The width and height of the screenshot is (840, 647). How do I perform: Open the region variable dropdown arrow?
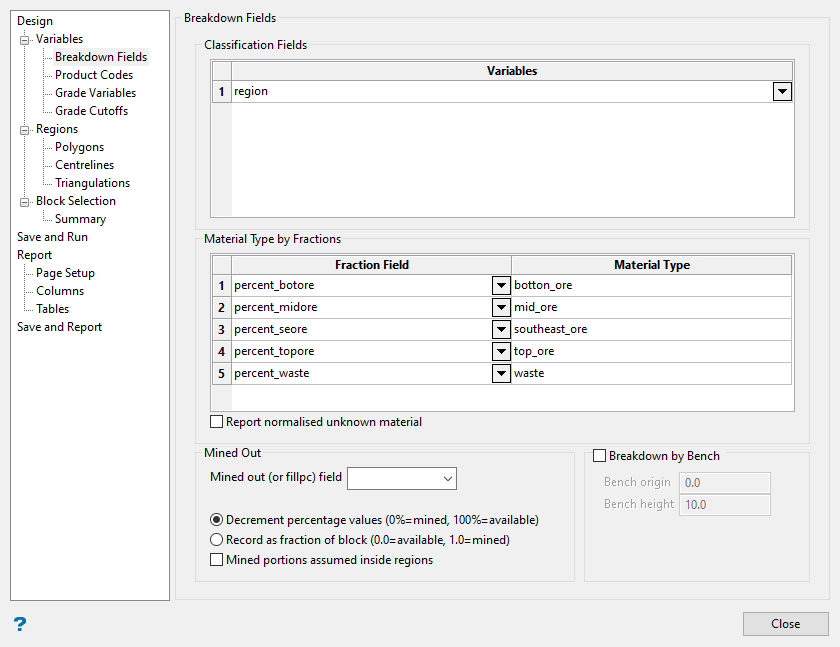782,92
